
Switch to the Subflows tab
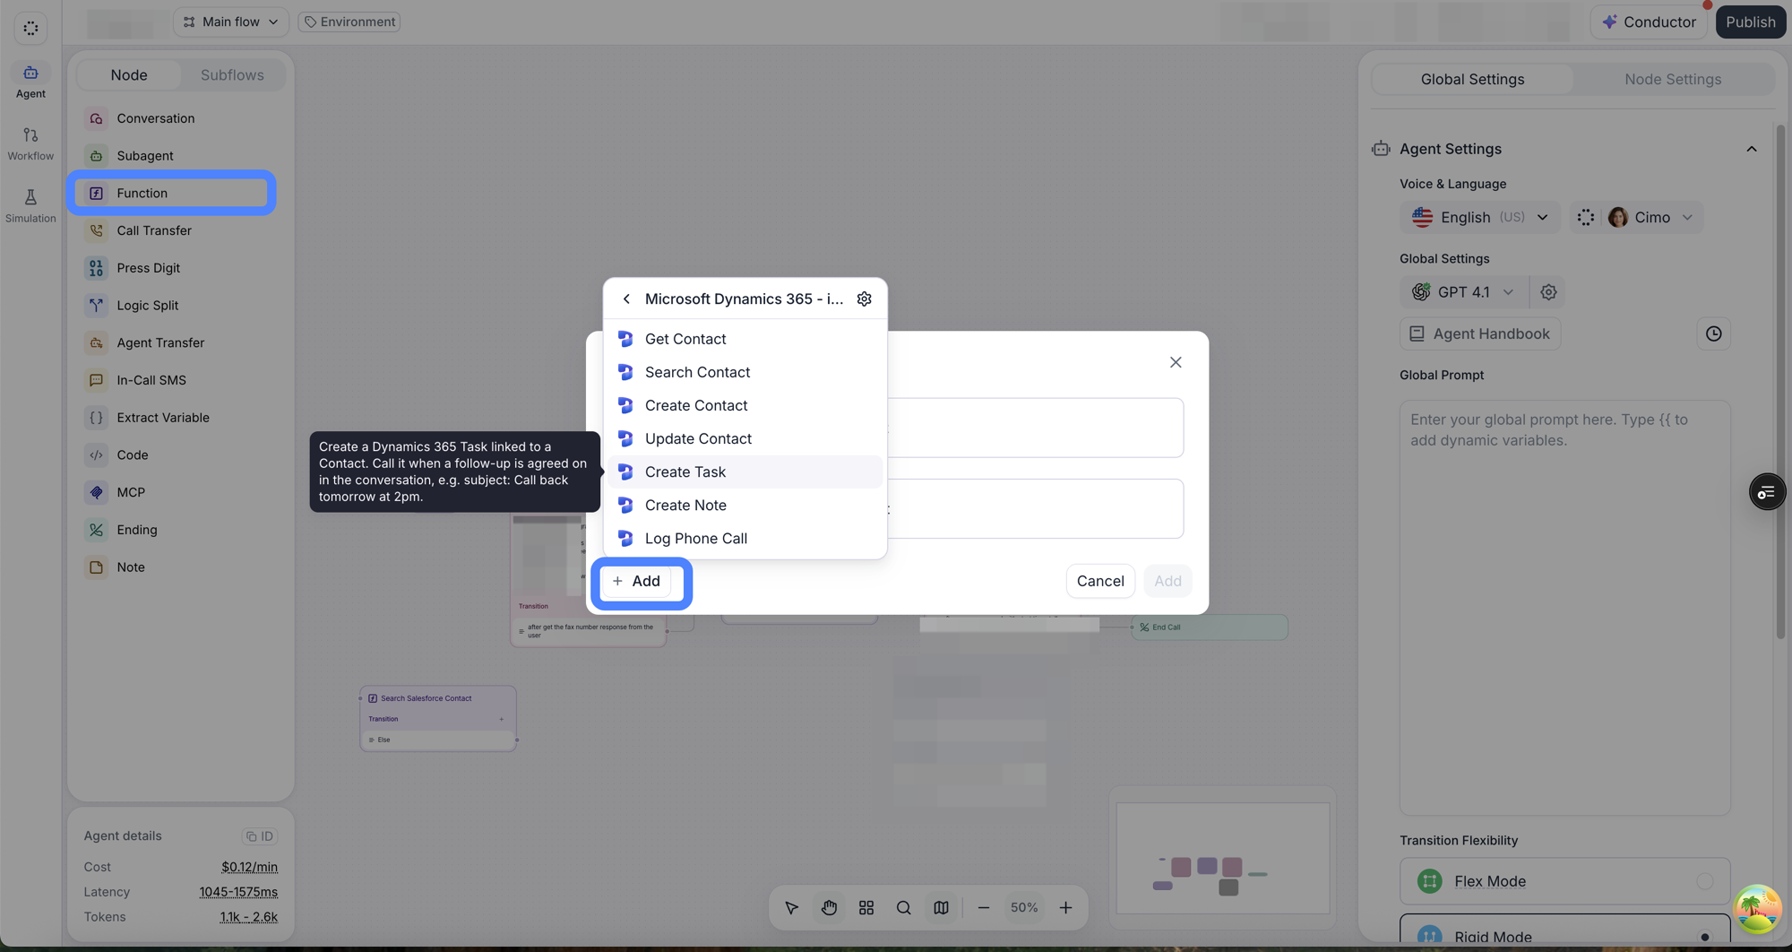232,75
